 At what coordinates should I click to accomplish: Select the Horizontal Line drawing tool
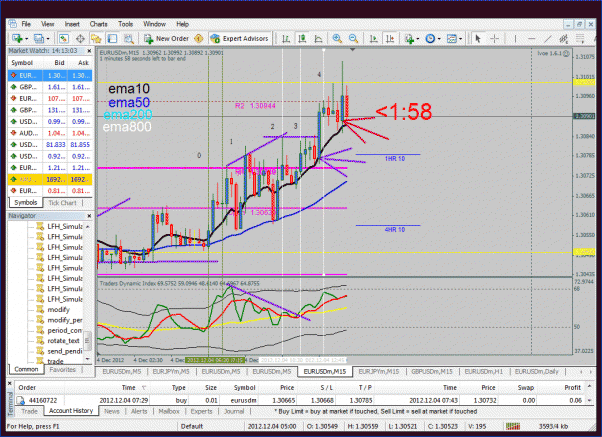532,38
